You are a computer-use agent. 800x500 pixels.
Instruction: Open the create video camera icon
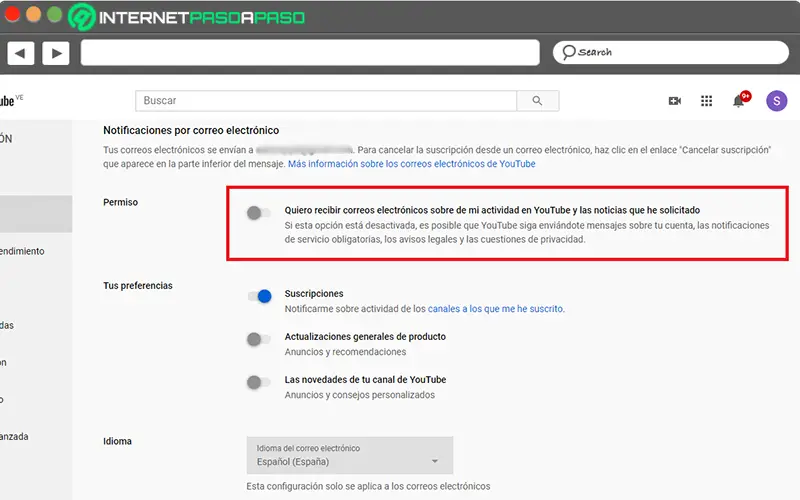[674, 101]
